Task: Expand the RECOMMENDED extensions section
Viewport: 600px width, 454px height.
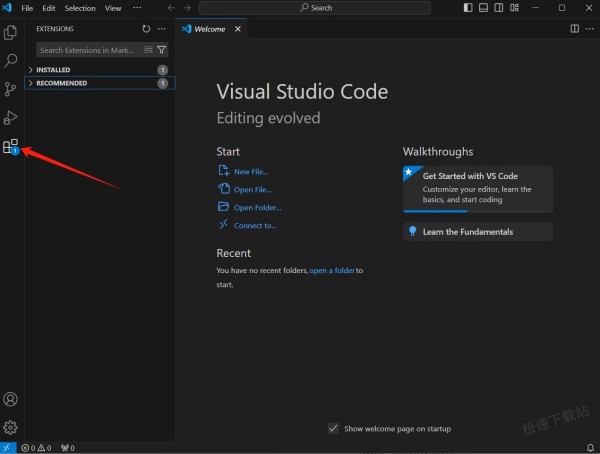Action: 61,83
